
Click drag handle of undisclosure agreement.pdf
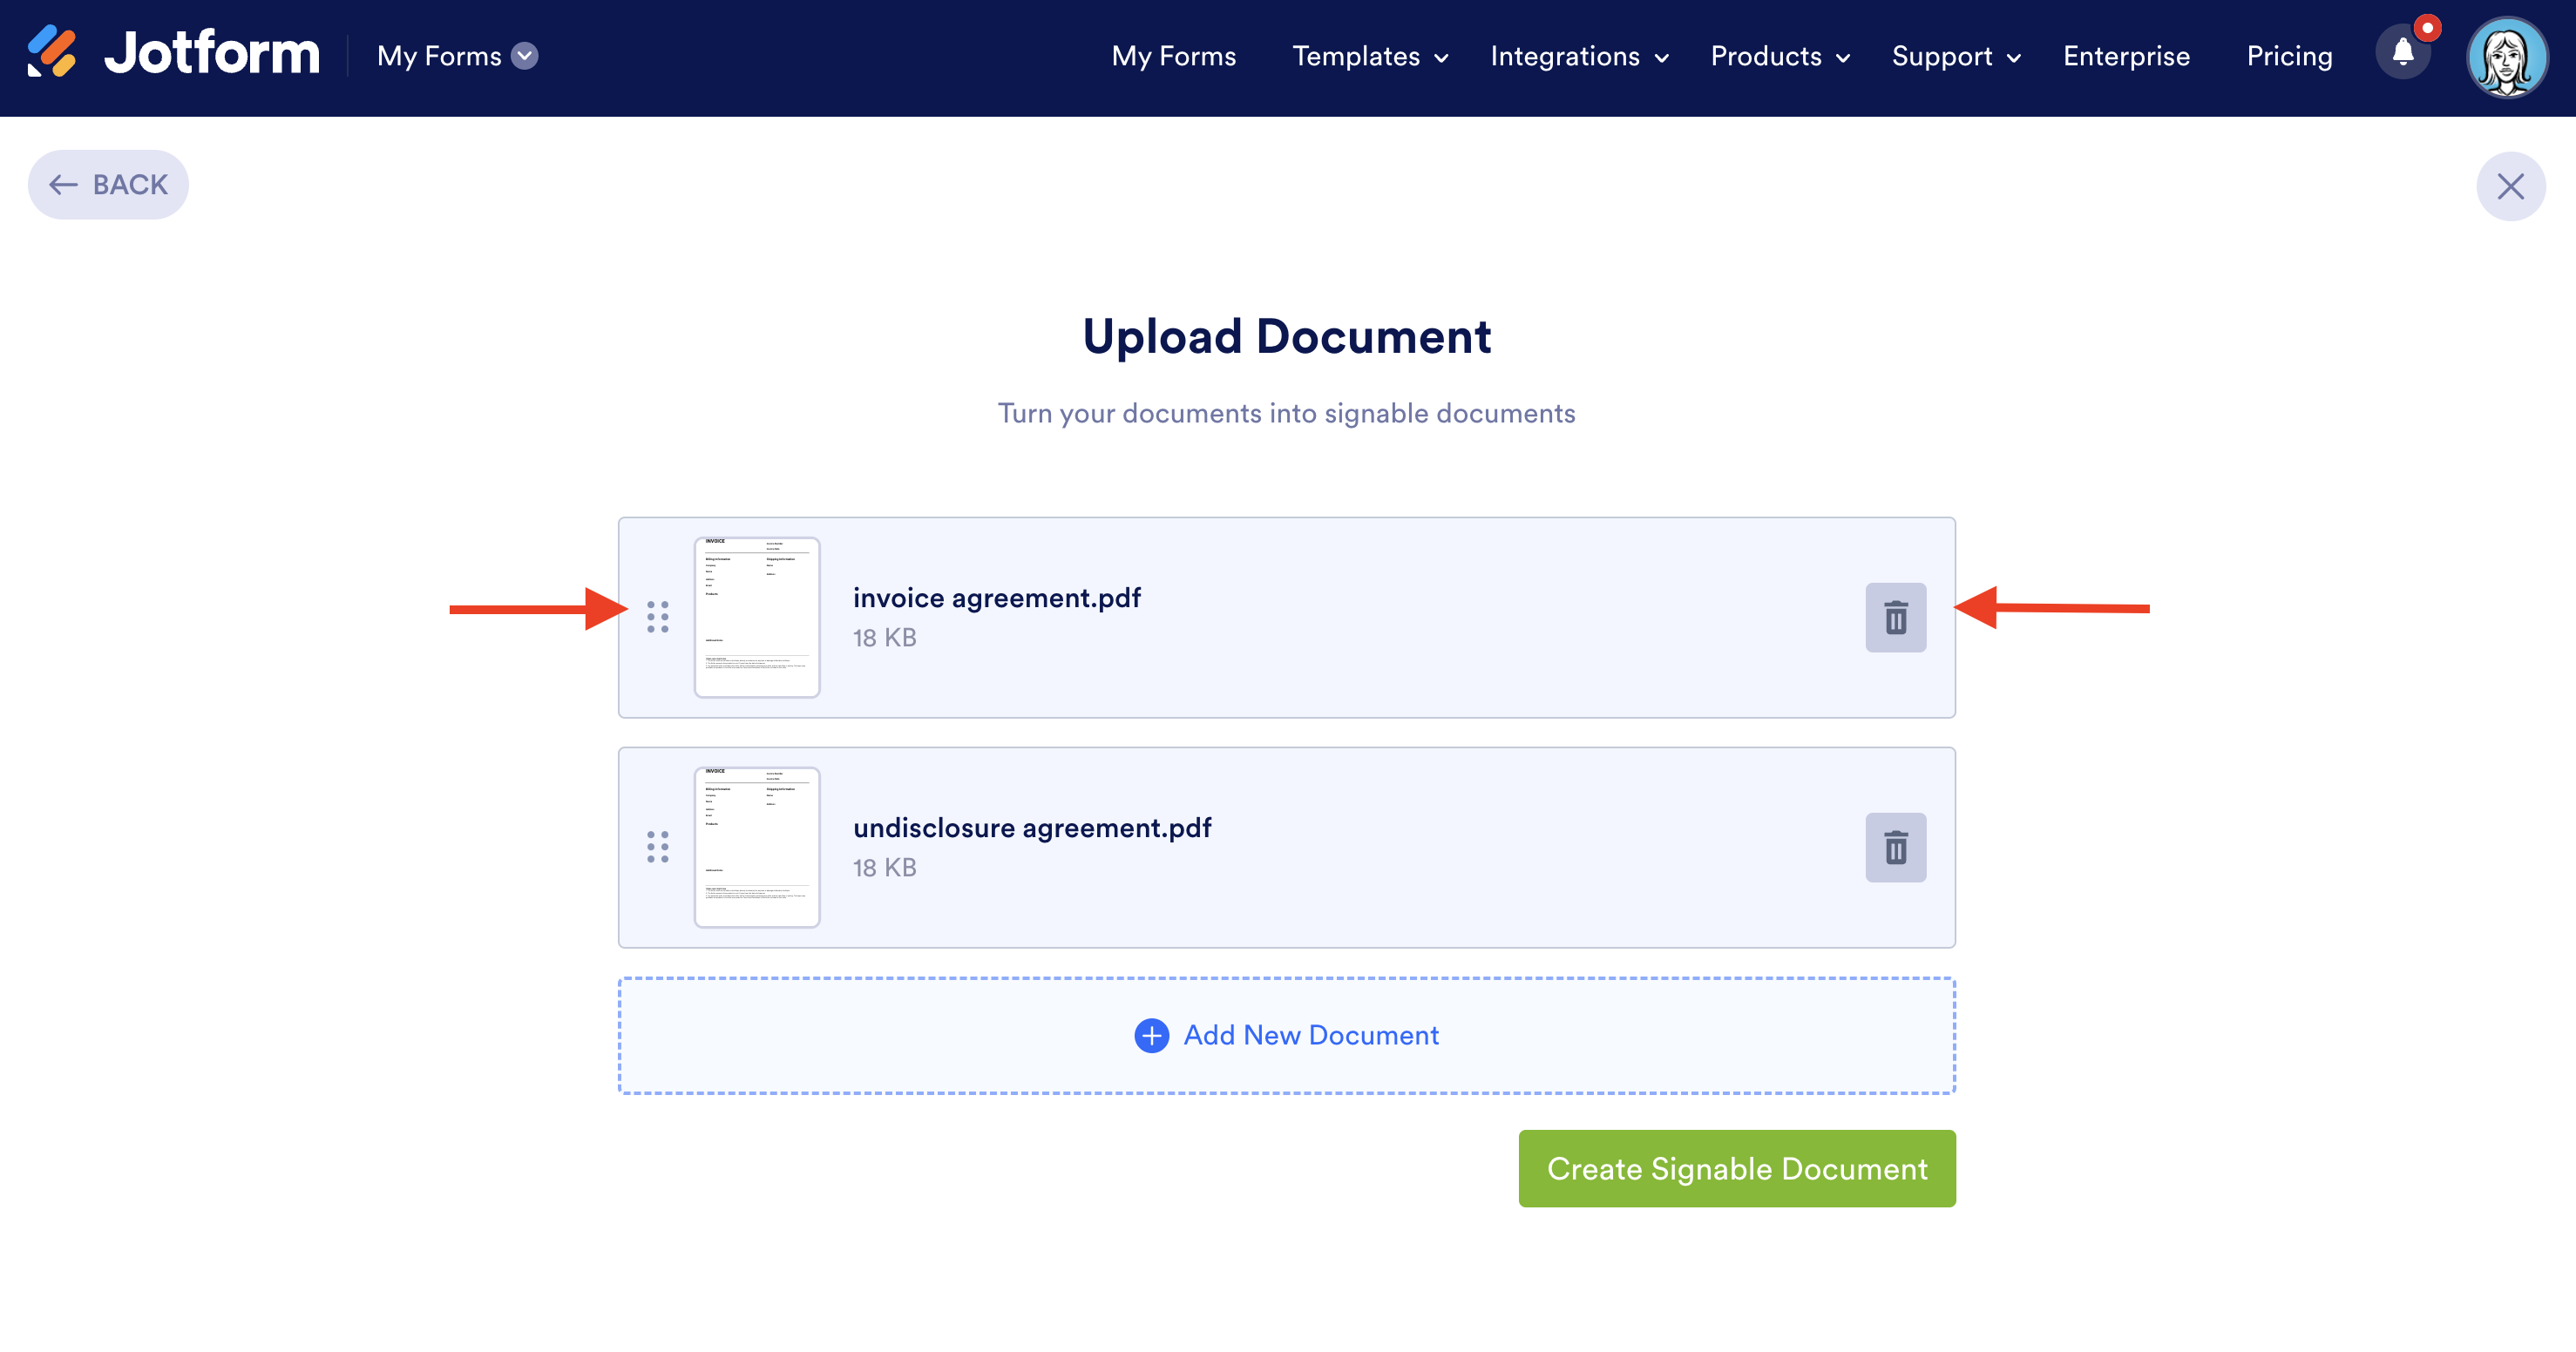click(x=657, y=847)
